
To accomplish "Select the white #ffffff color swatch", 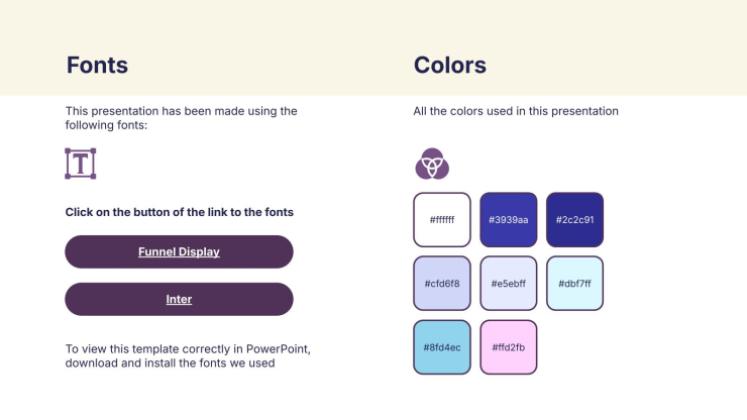I will click(x=442, y=220).
